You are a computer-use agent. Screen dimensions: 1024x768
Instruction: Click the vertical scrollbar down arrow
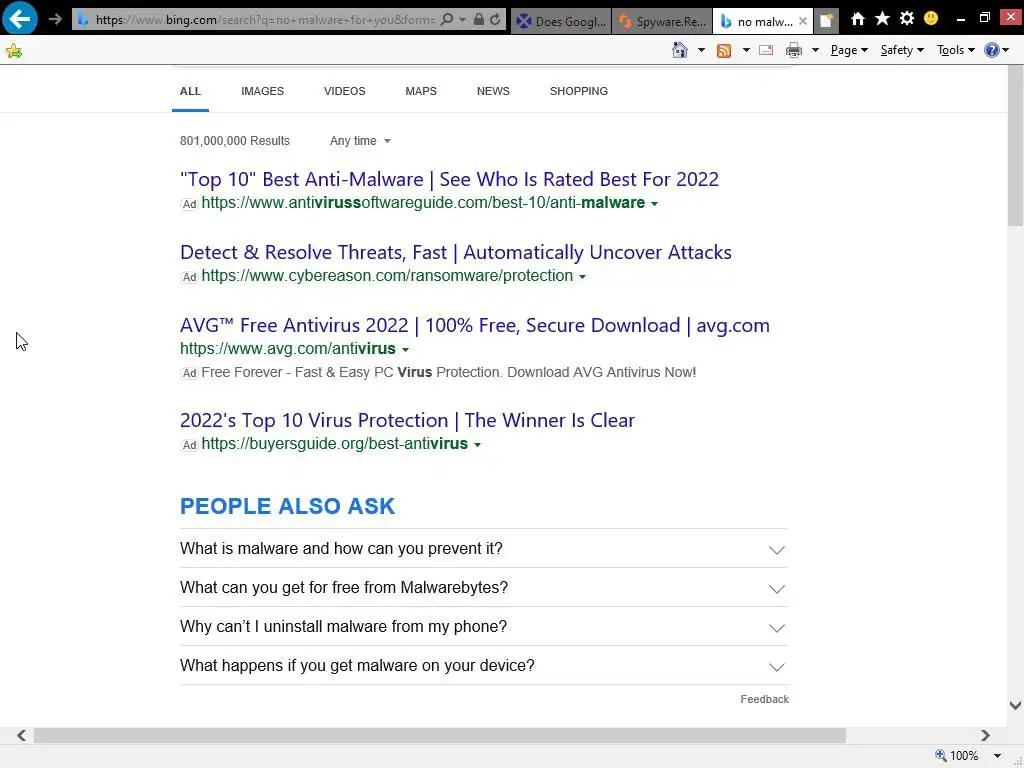(1015, 705)
